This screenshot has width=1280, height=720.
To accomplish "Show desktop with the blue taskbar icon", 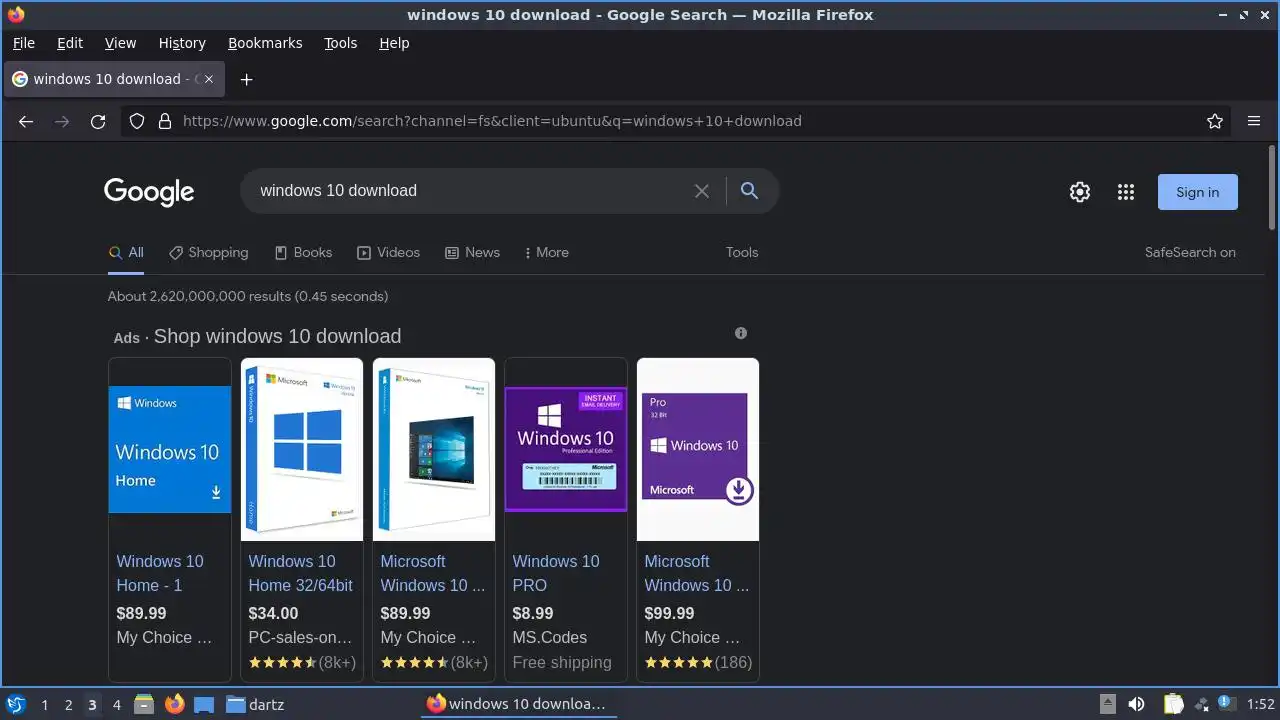I will pyautogui.click(x=204, y=705).
